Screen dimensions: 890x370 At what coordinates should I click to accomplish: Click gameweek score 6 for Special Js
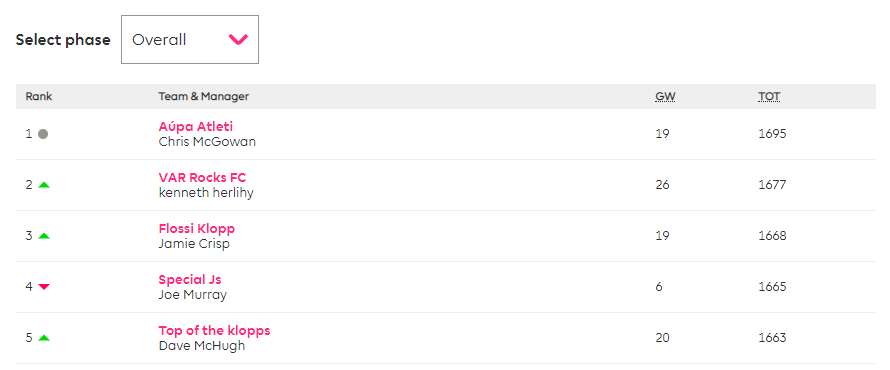[x=658, y=287]
